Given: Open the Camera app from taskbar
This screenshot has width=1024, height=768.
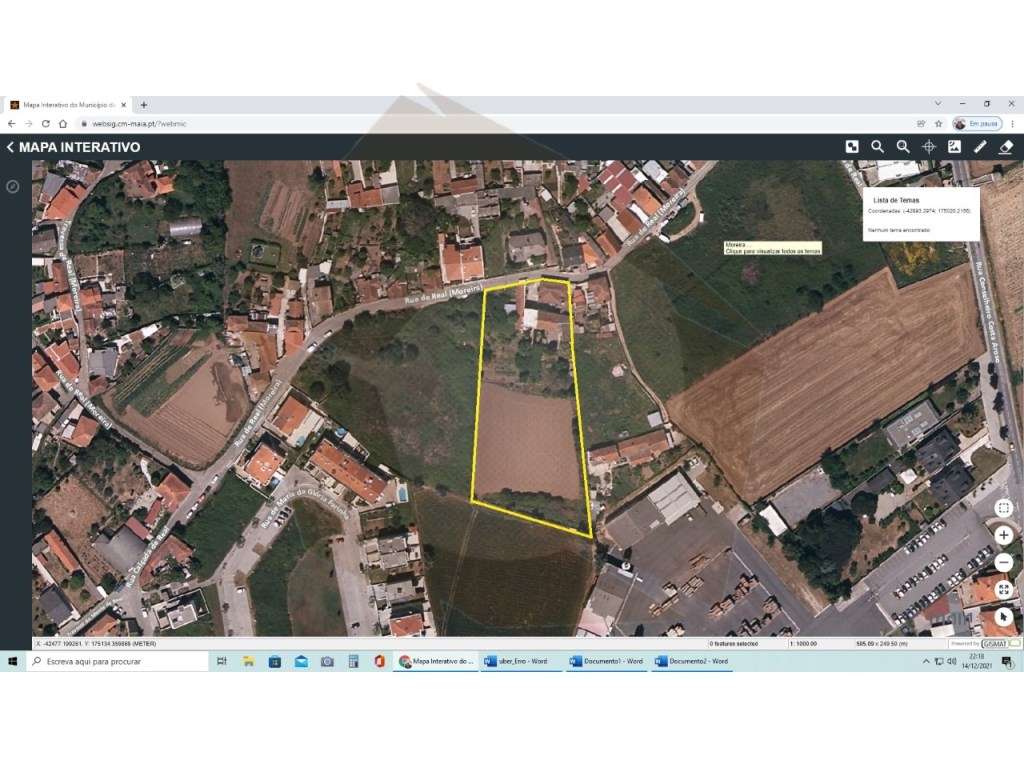Looking at the screenshot, I should [x=327, y=662].
